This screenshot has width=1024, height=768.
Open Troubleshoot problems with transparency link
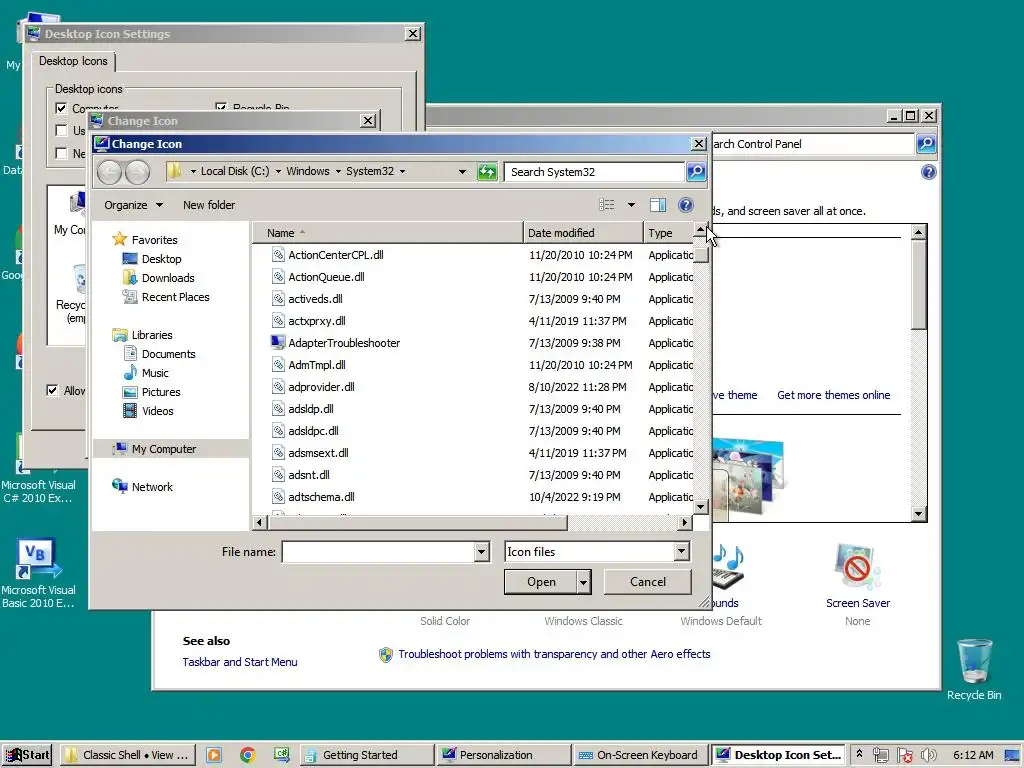pyautogui.click(x=554, y=654)
